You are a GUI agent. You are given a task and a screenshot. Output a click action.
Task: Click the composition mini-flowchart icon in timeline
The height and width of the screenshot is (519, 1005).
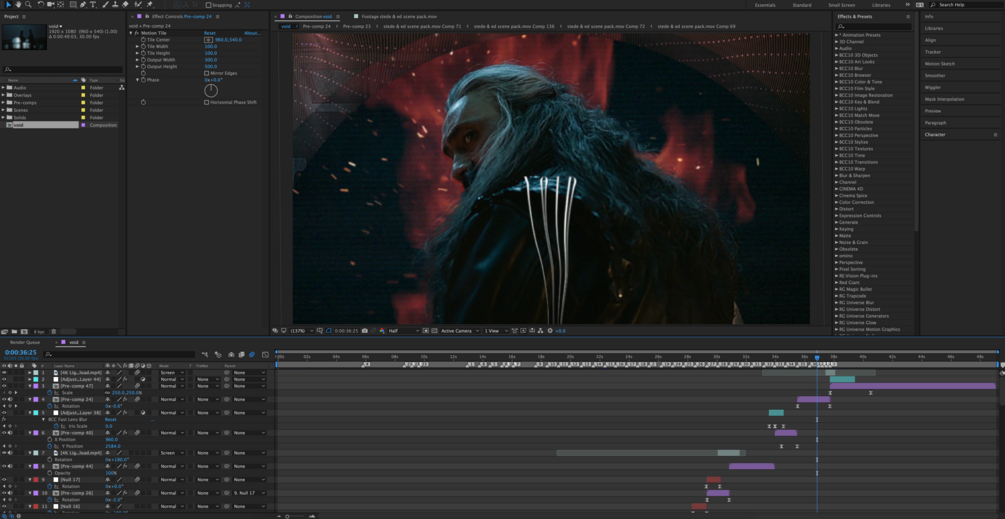[205, 354]
